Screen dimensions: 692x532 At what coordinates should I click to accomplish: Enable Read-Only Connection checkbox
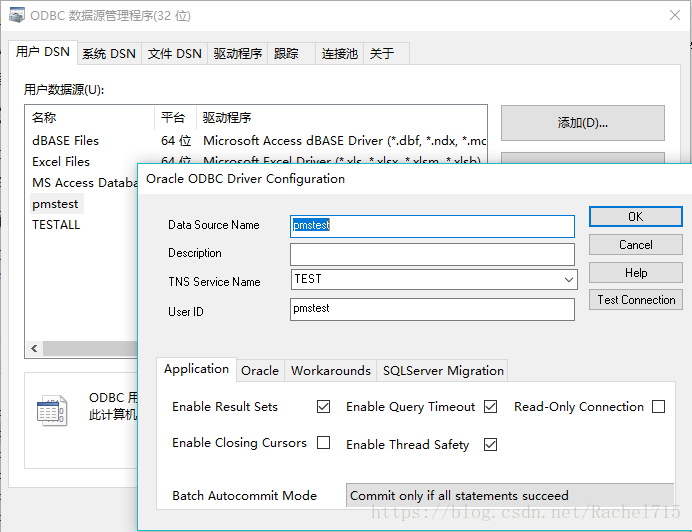658,406
